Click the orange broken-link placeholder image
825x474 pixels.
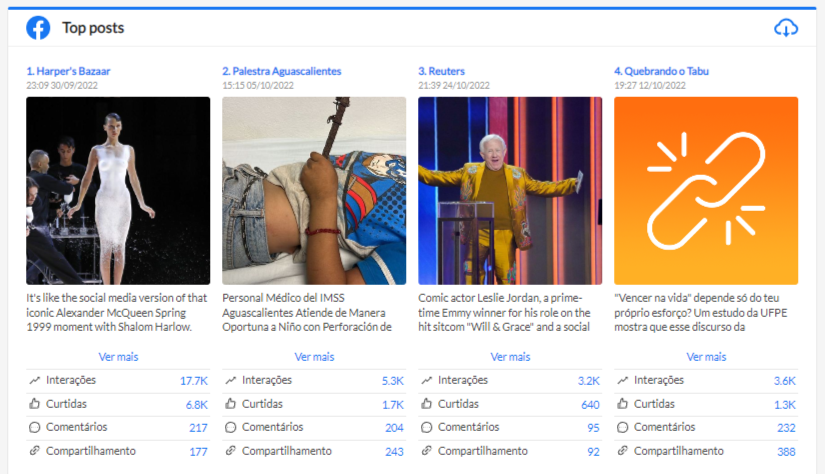706,190
